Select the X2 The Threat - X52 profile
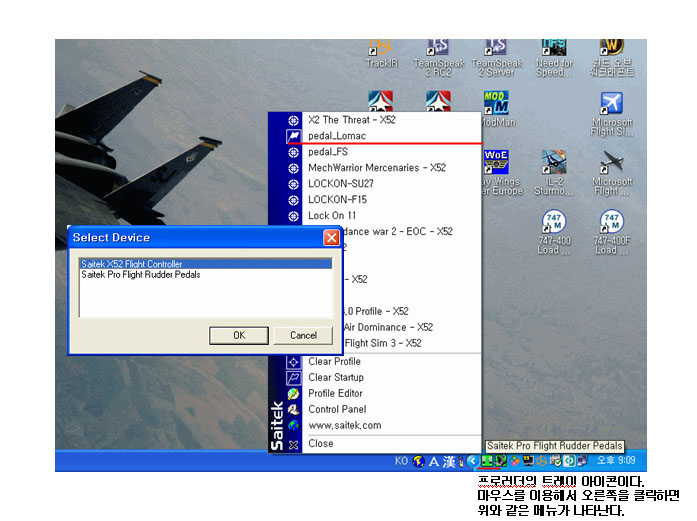This screenshot has height=521, width=697. click(x=392, y=120)
